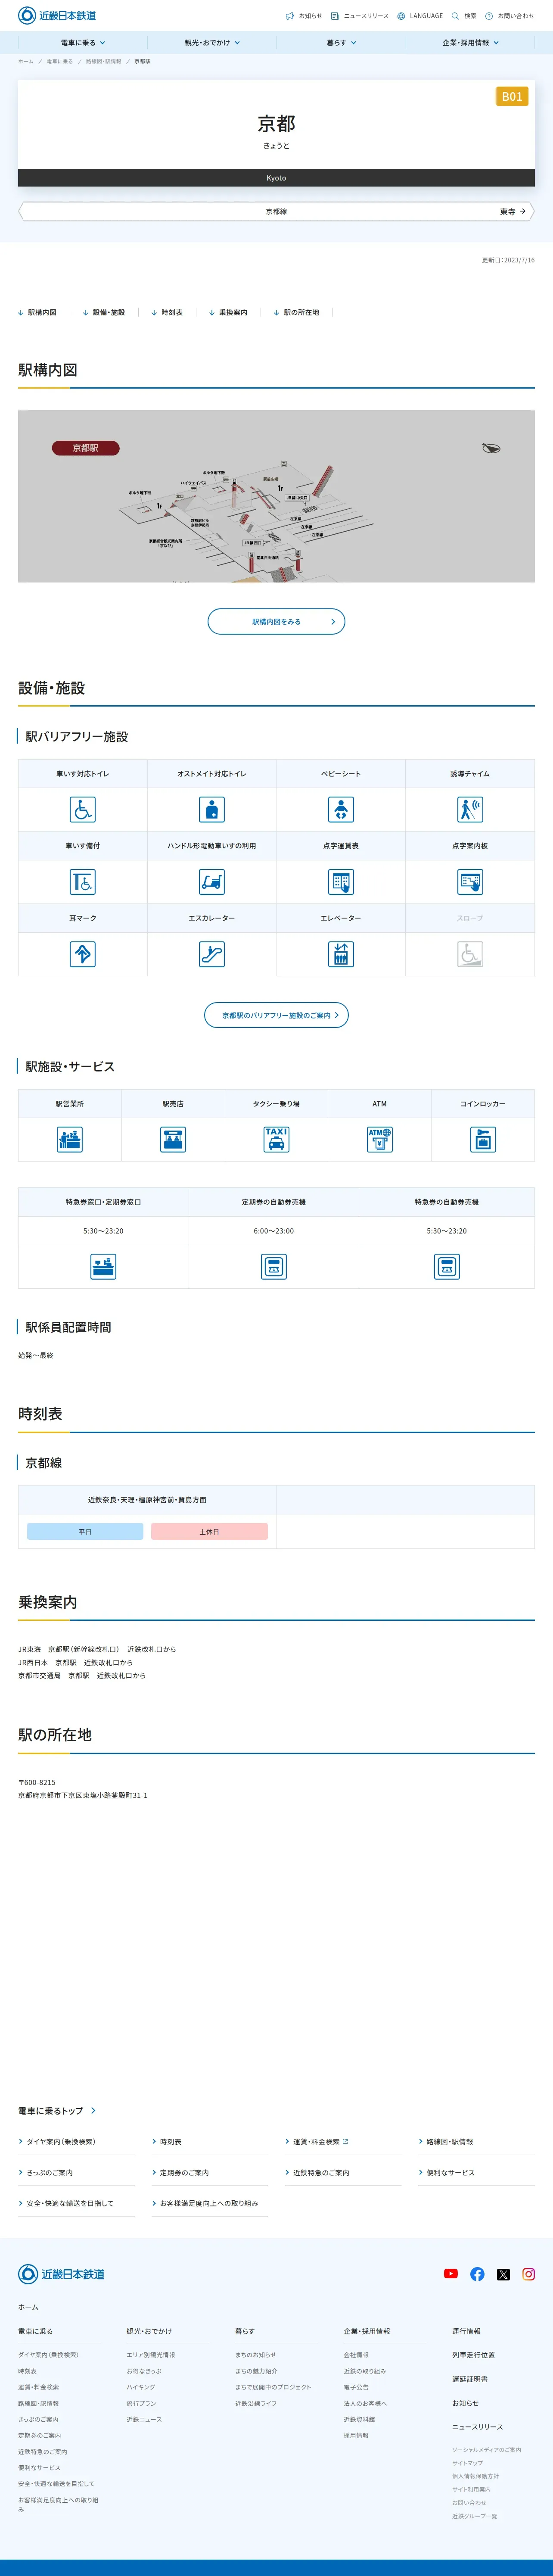Click the wheelchair storage icon
553x2576 pixels.
(x=83, y=882)
